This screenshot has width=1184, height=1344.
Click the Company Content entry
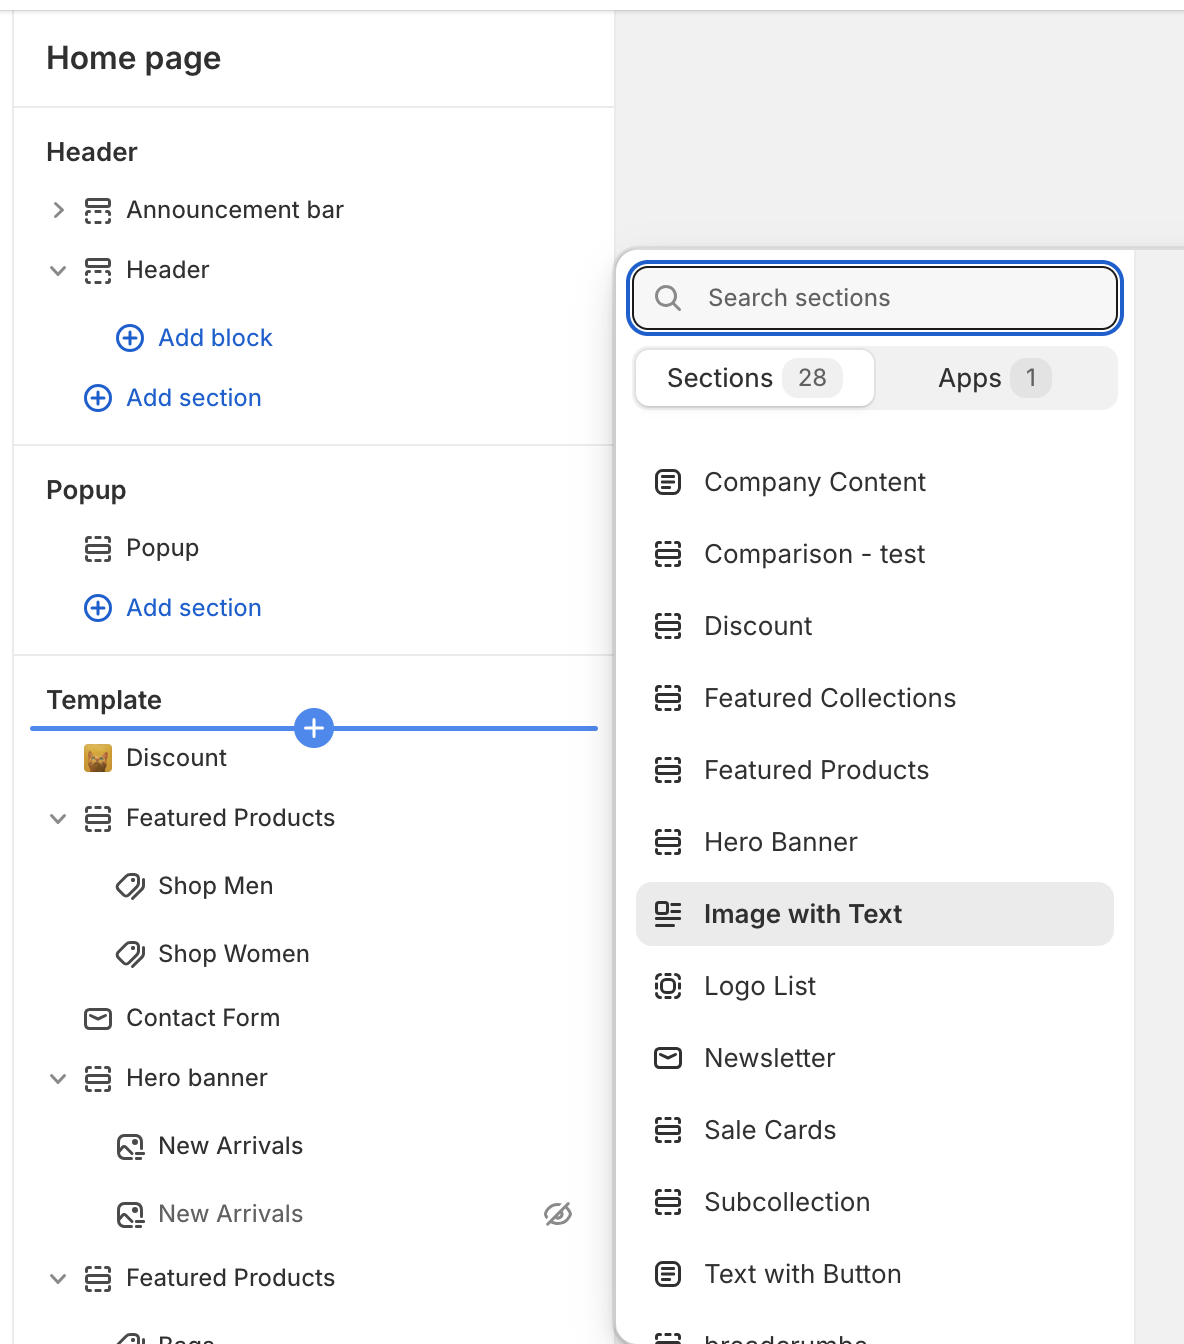[x=875, y=482]
